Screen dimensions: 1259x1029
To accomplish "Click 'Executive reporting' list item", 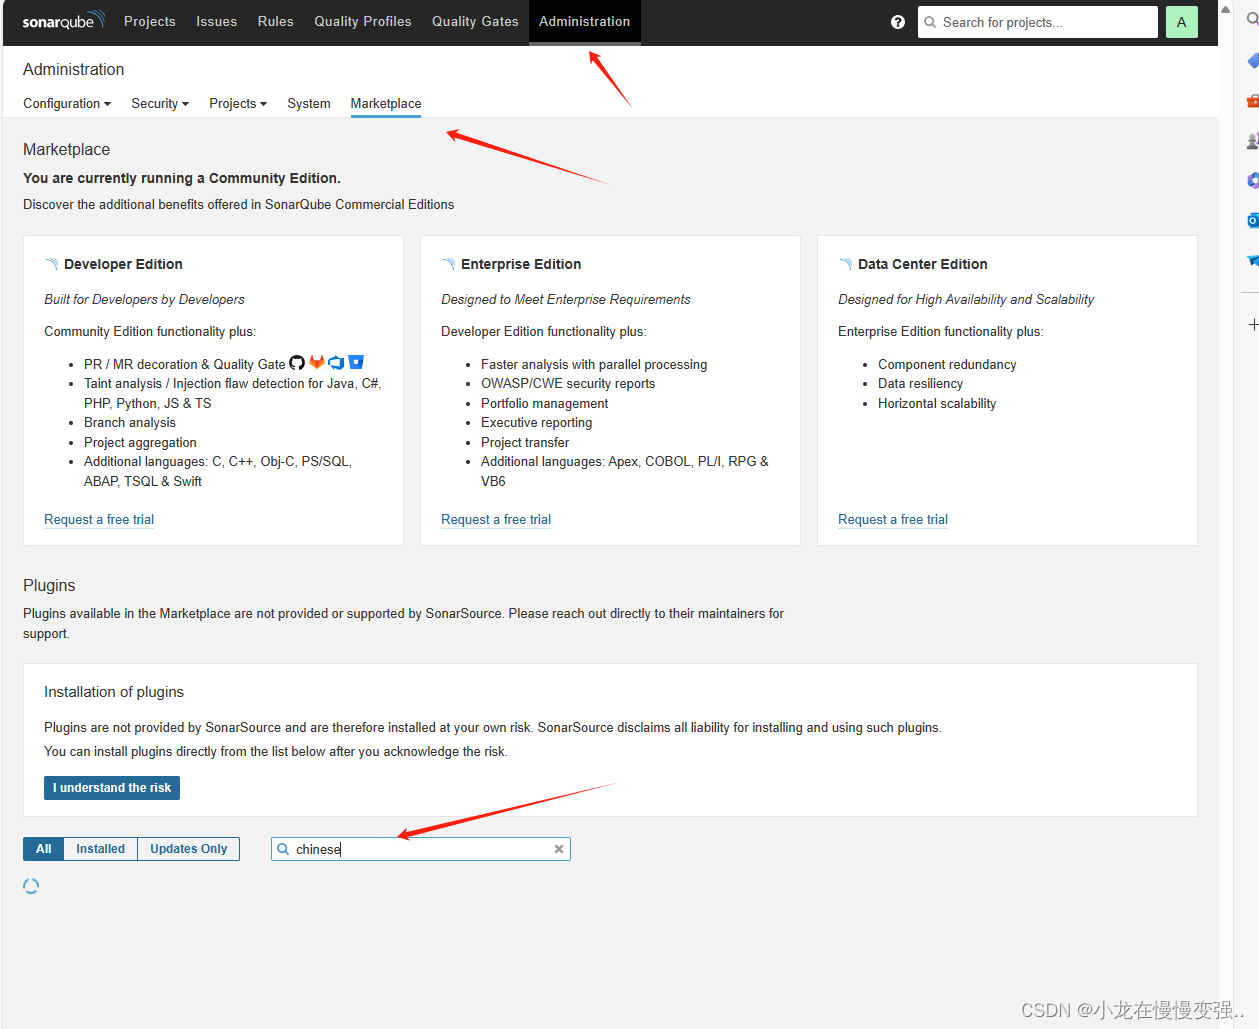I will (536, 422).
